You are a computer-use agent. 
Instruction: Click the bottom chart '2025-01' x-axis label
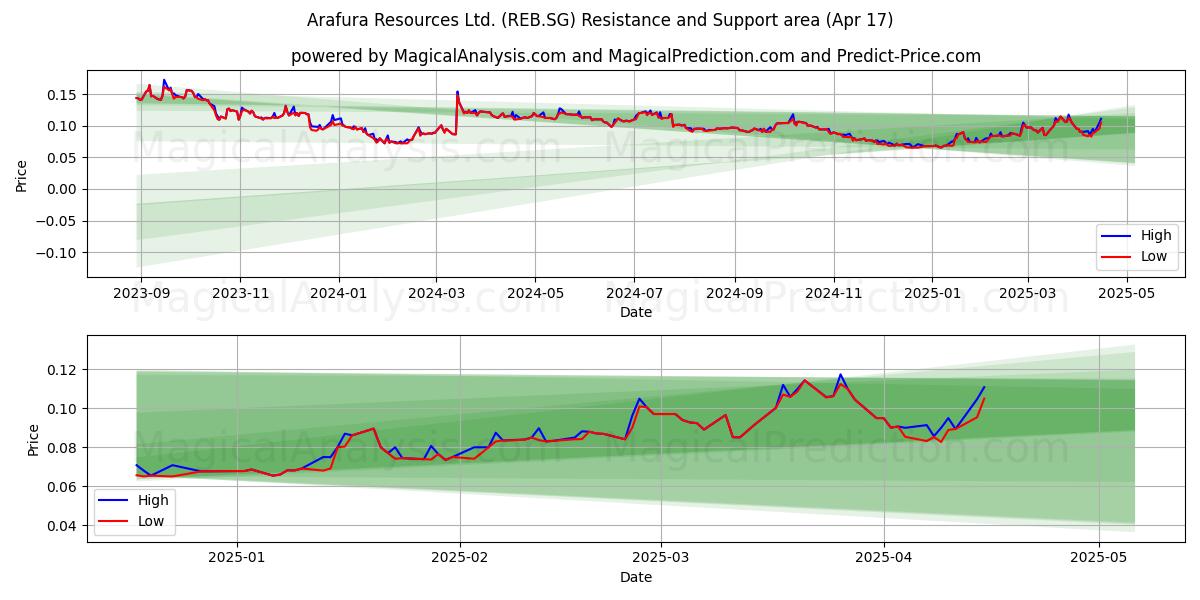[237, 558]
